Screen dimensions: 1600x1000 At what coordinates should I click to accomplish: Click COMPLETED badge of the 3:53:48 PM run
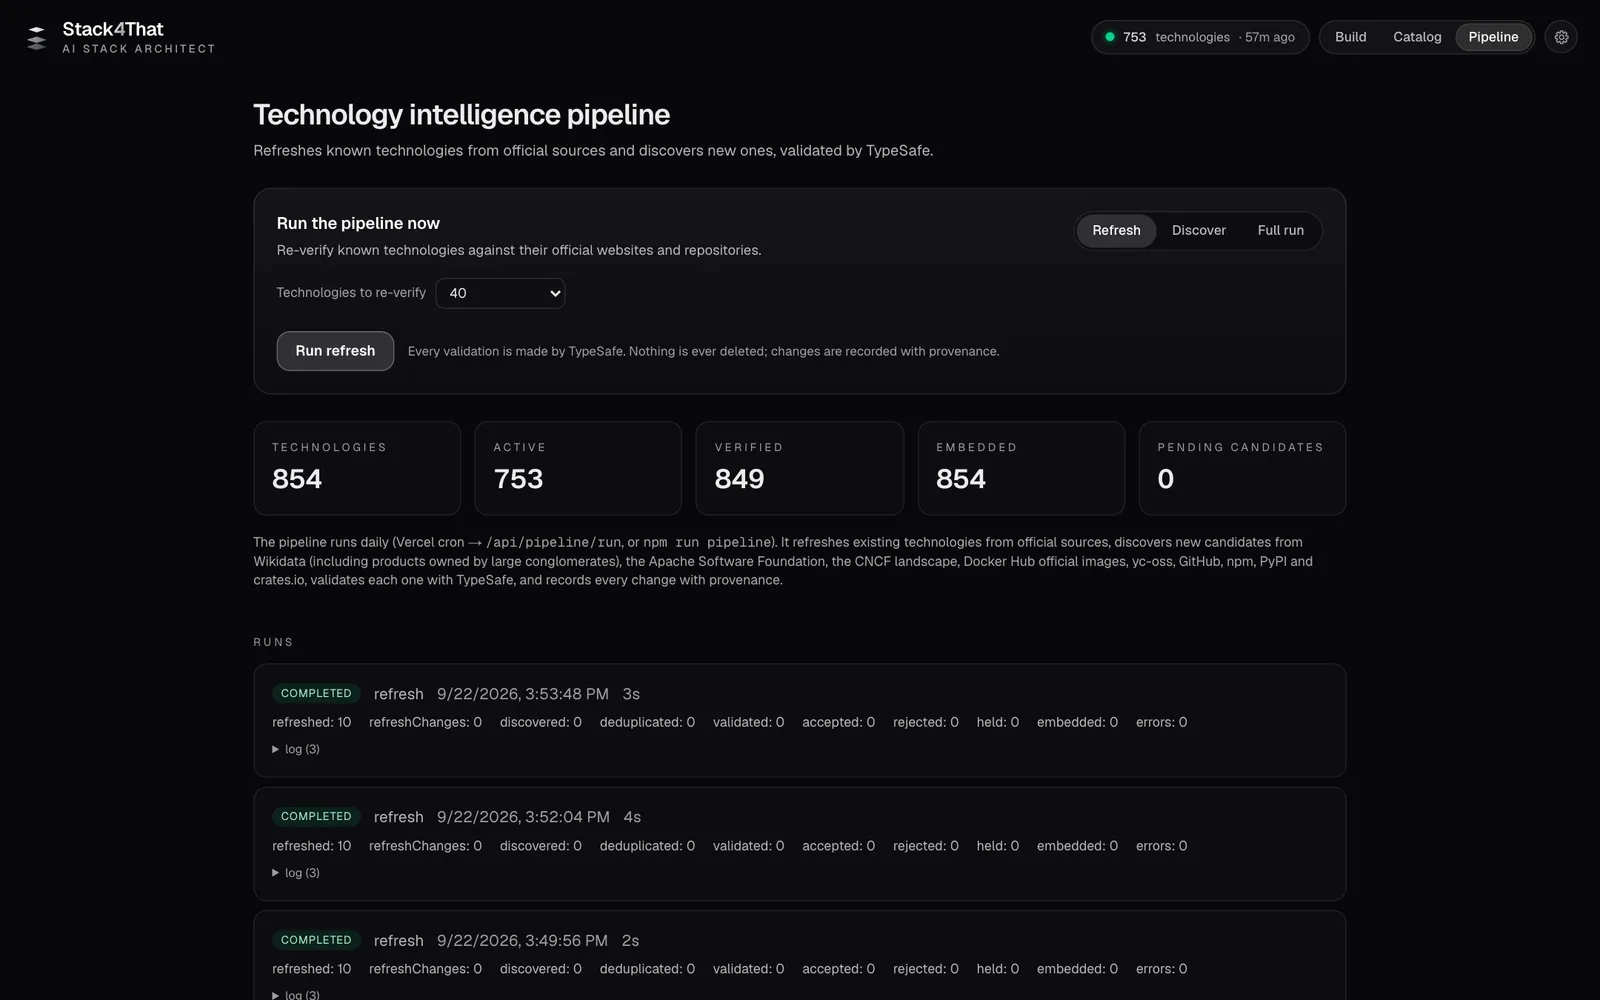click(316, 693)
